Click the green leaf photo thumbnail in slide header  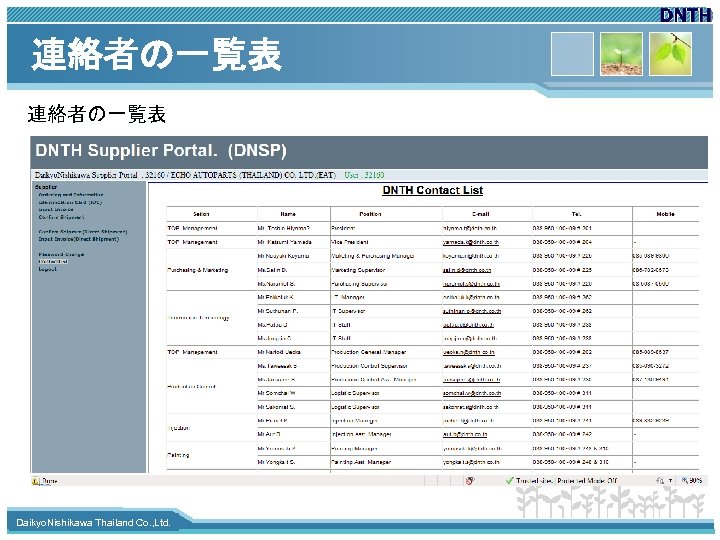[670, 54]
